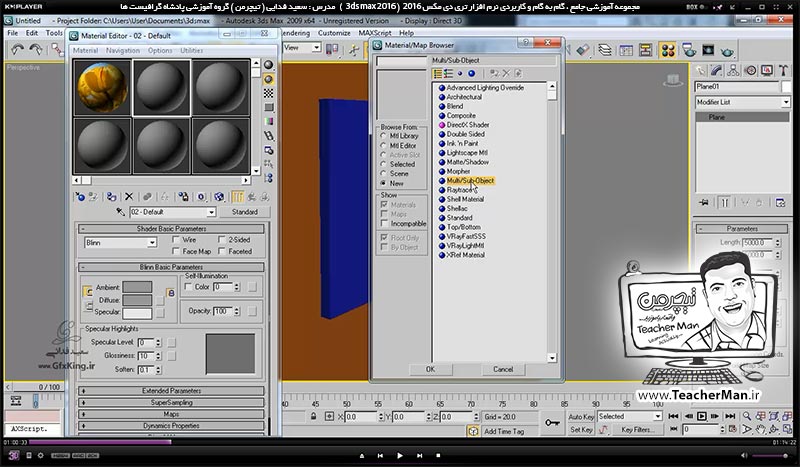The height and width of the screenshot is (467, 800).
Task: Open the Modifier List dropdown
Action: pos(786,102)
